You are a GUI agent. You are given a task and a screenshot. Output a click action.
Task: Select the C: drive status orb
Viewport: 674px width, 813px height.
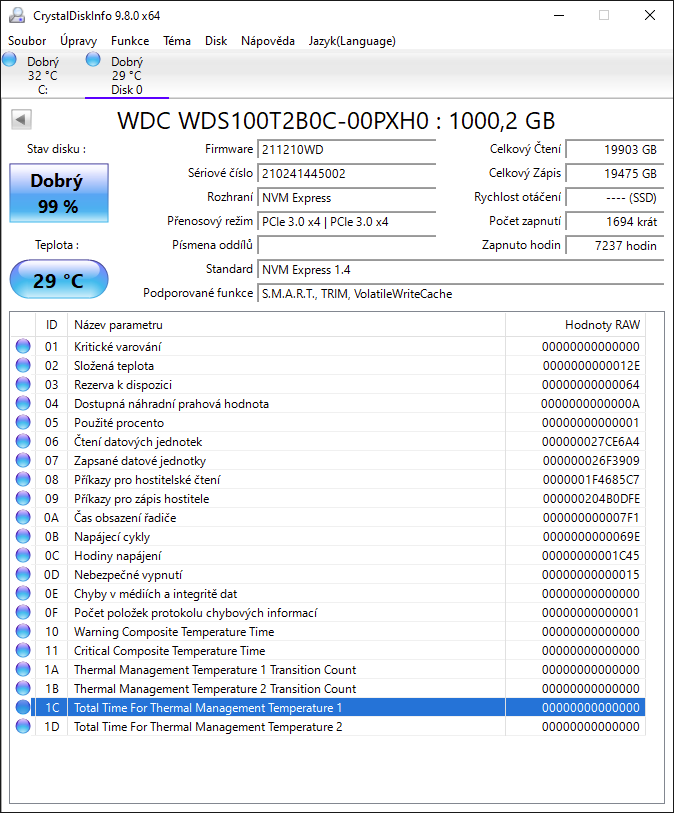tap(9, 59)
